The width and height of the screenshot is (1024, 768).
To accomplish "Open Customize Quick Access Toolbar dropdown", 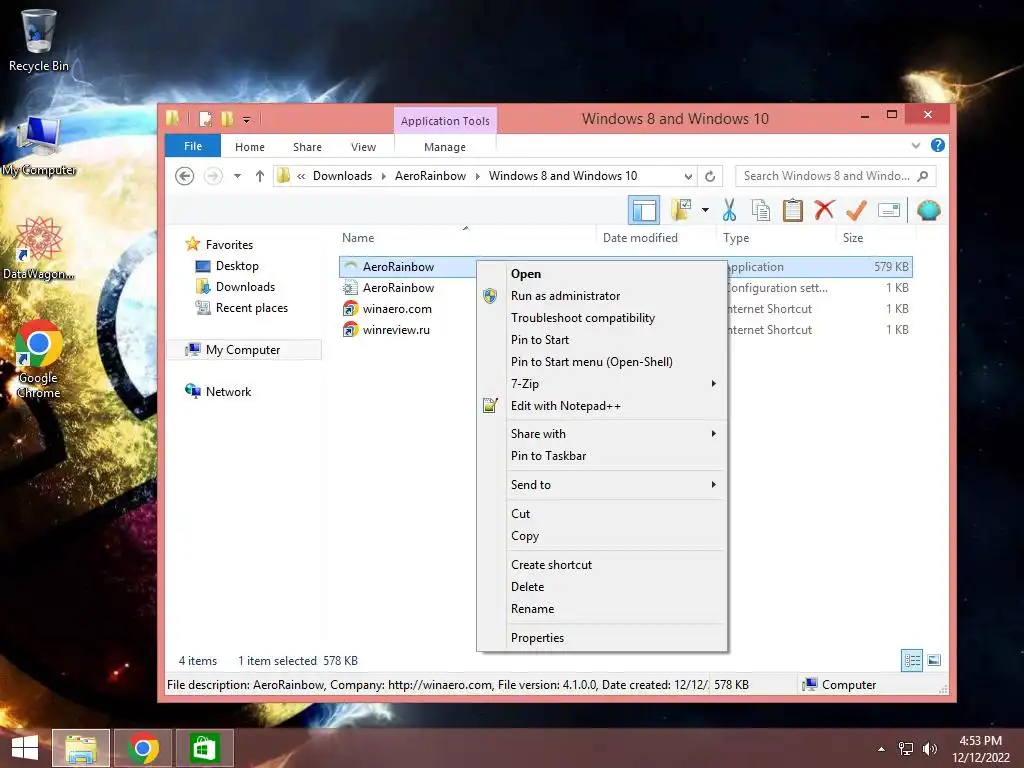I will 246,120.
